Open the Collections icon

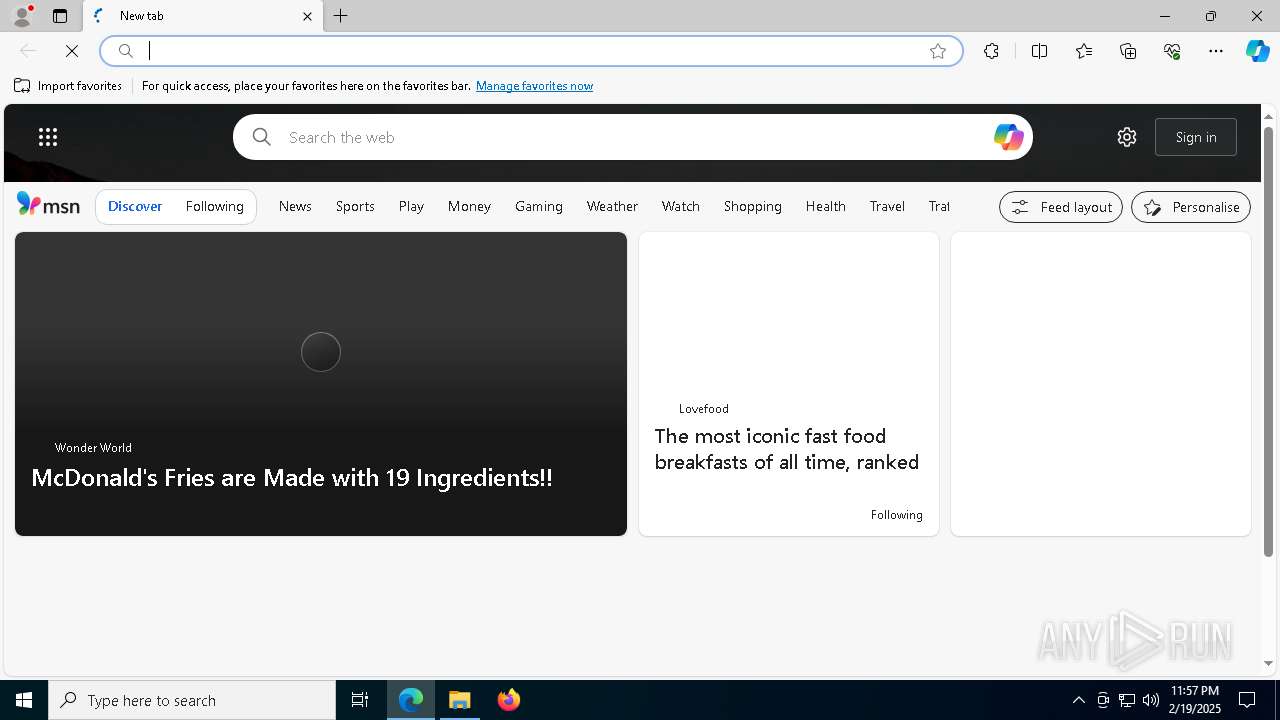click(x=1128, y=51)
